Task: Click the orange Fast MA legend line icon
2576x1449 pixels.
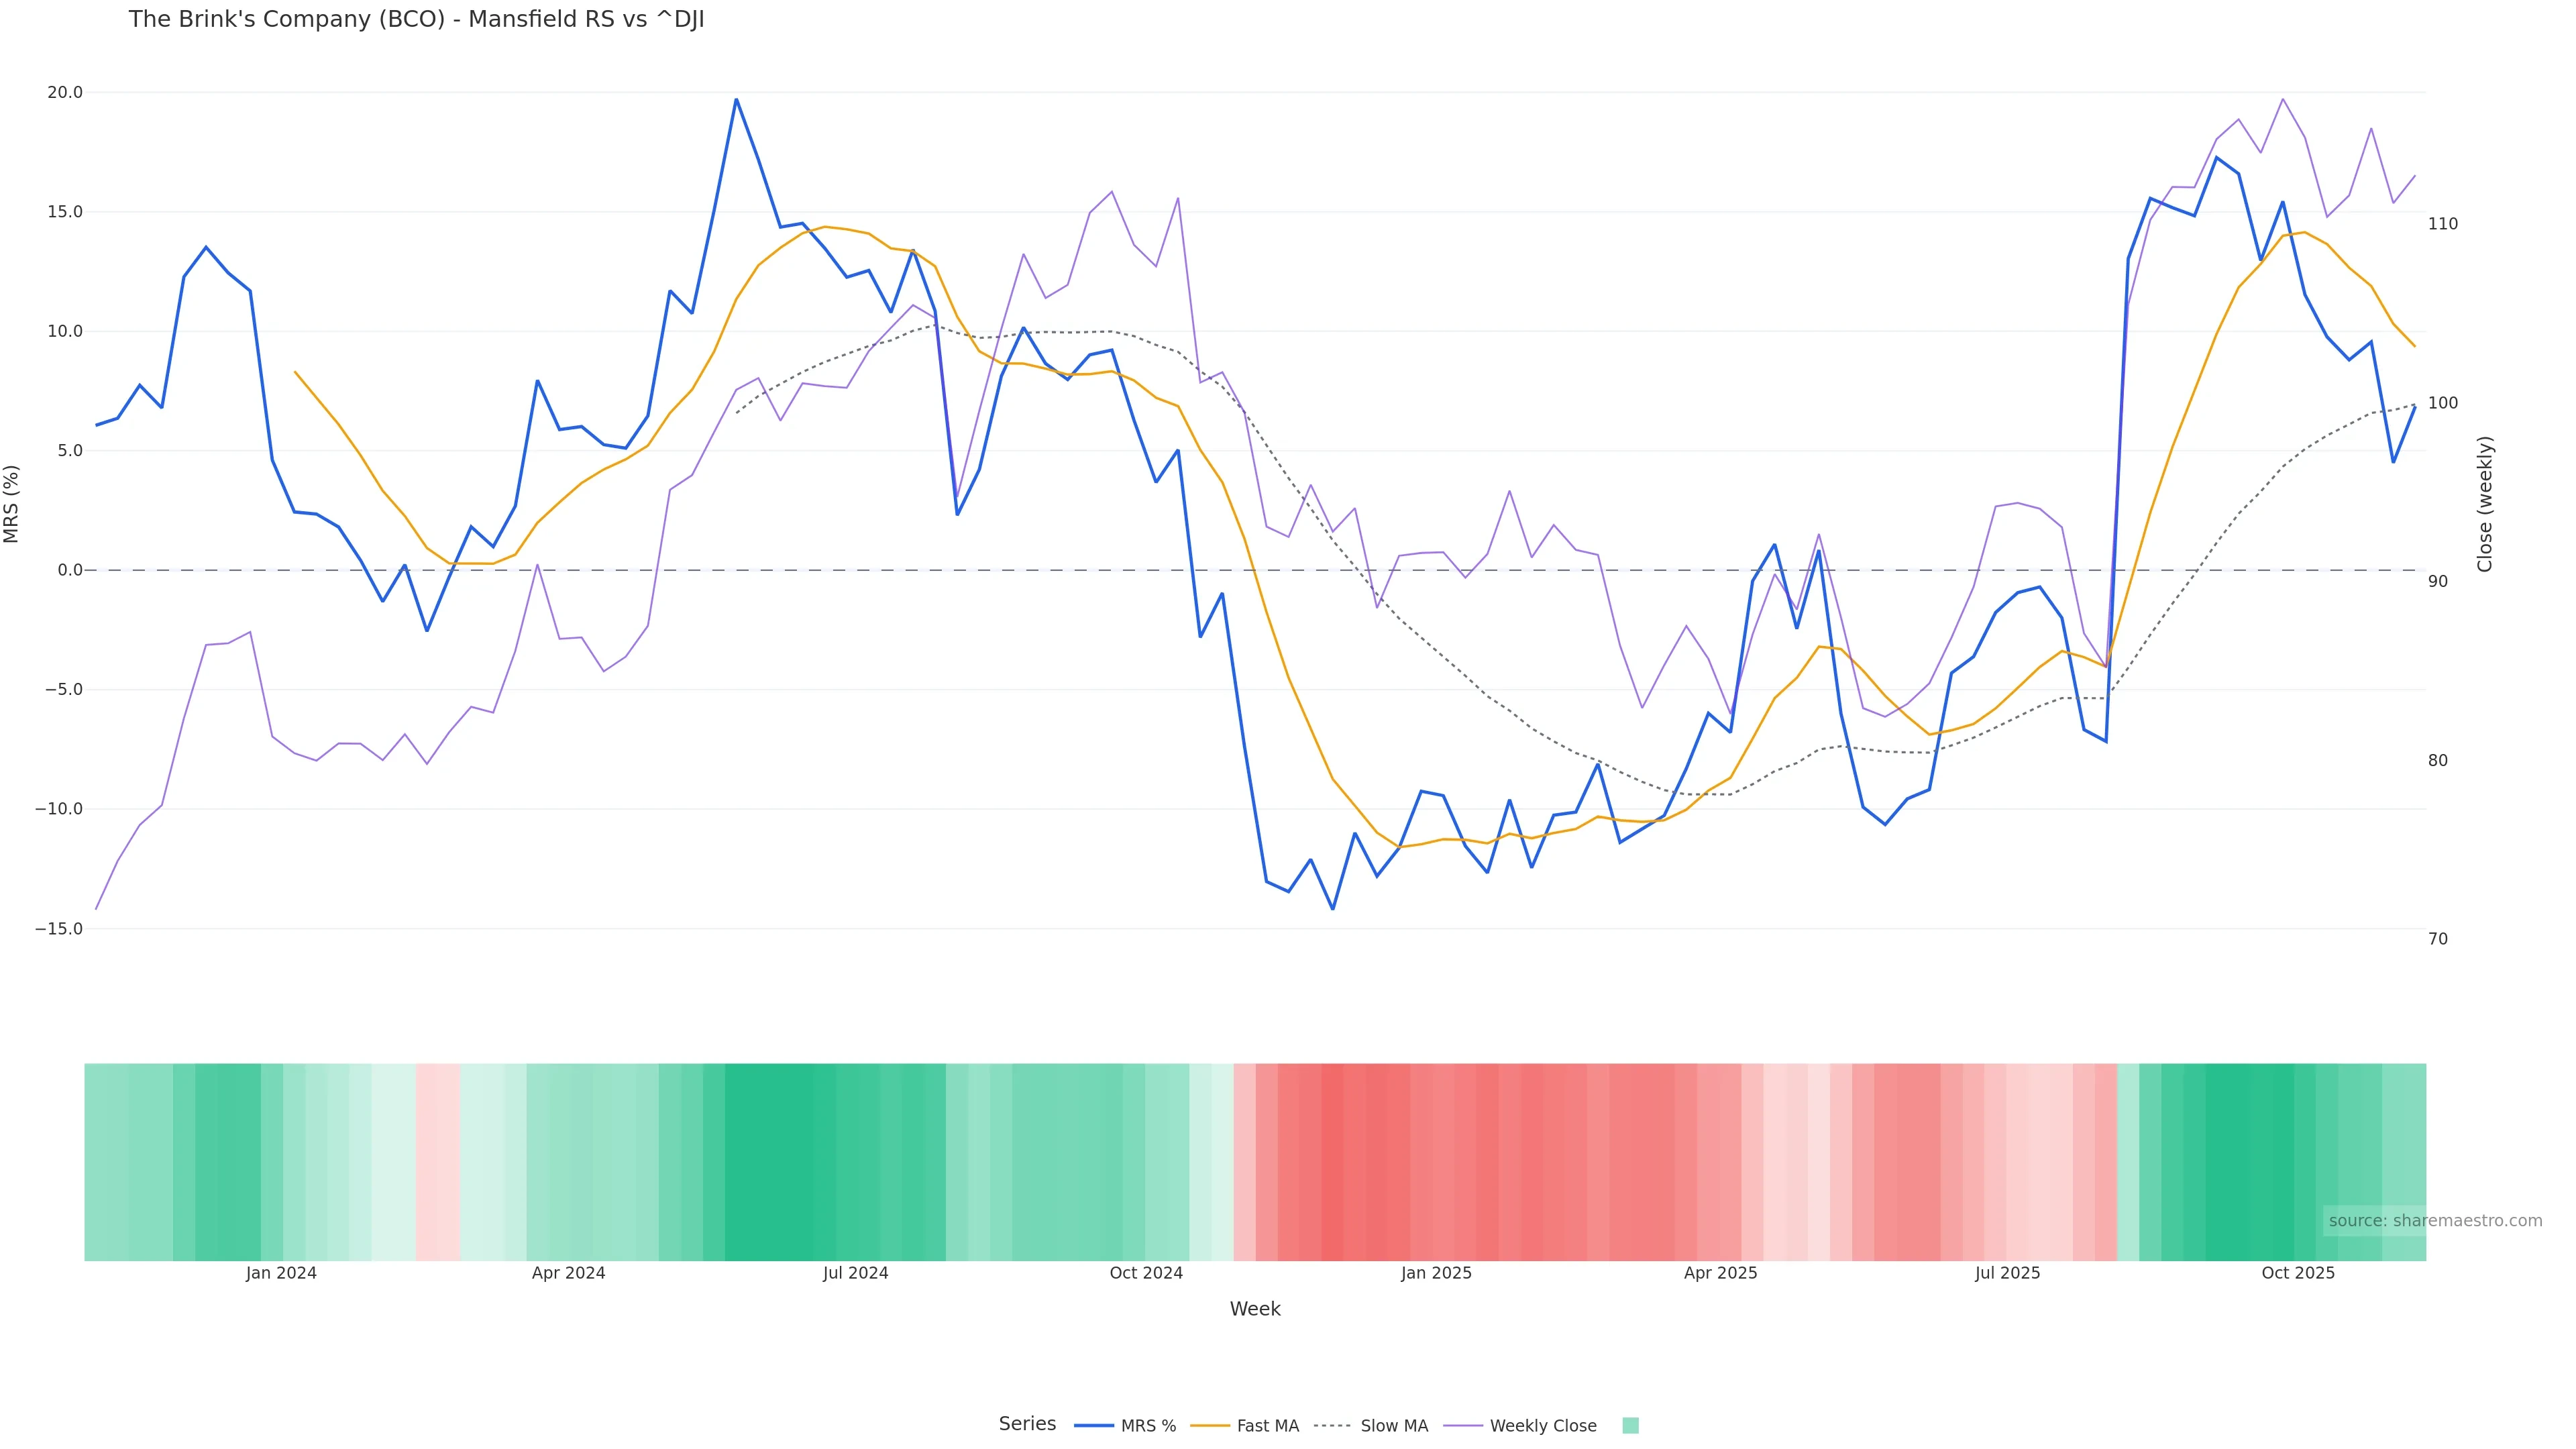Action: tap(1210, 1426)
